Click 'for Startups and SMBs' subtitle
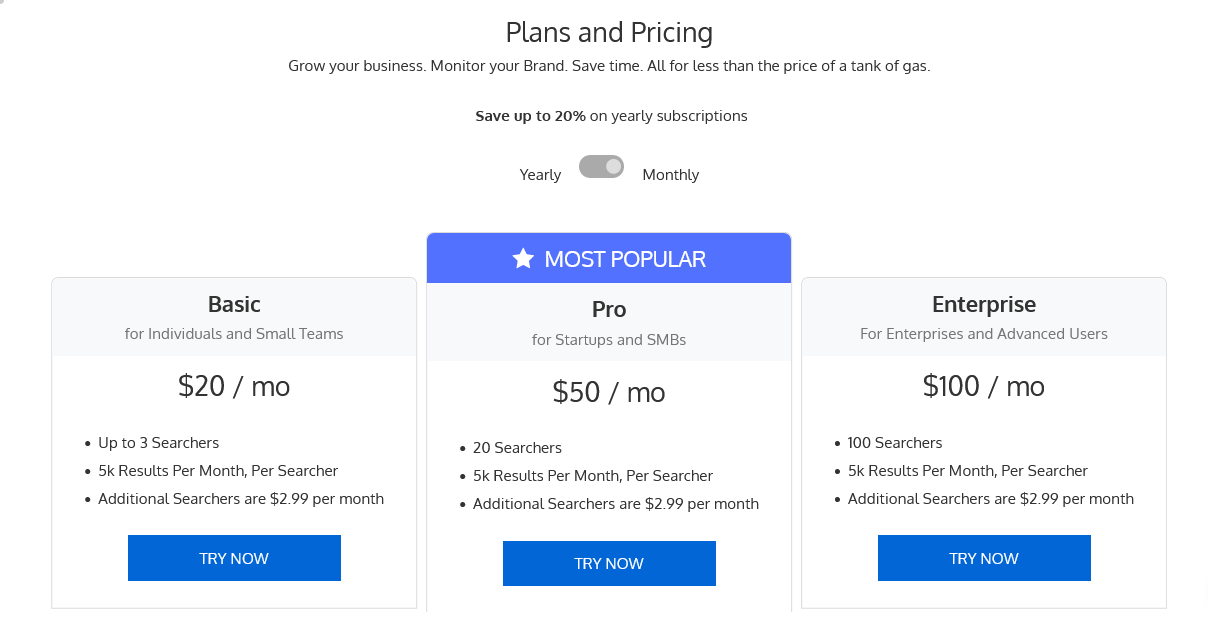 click(x=609, y=340)
